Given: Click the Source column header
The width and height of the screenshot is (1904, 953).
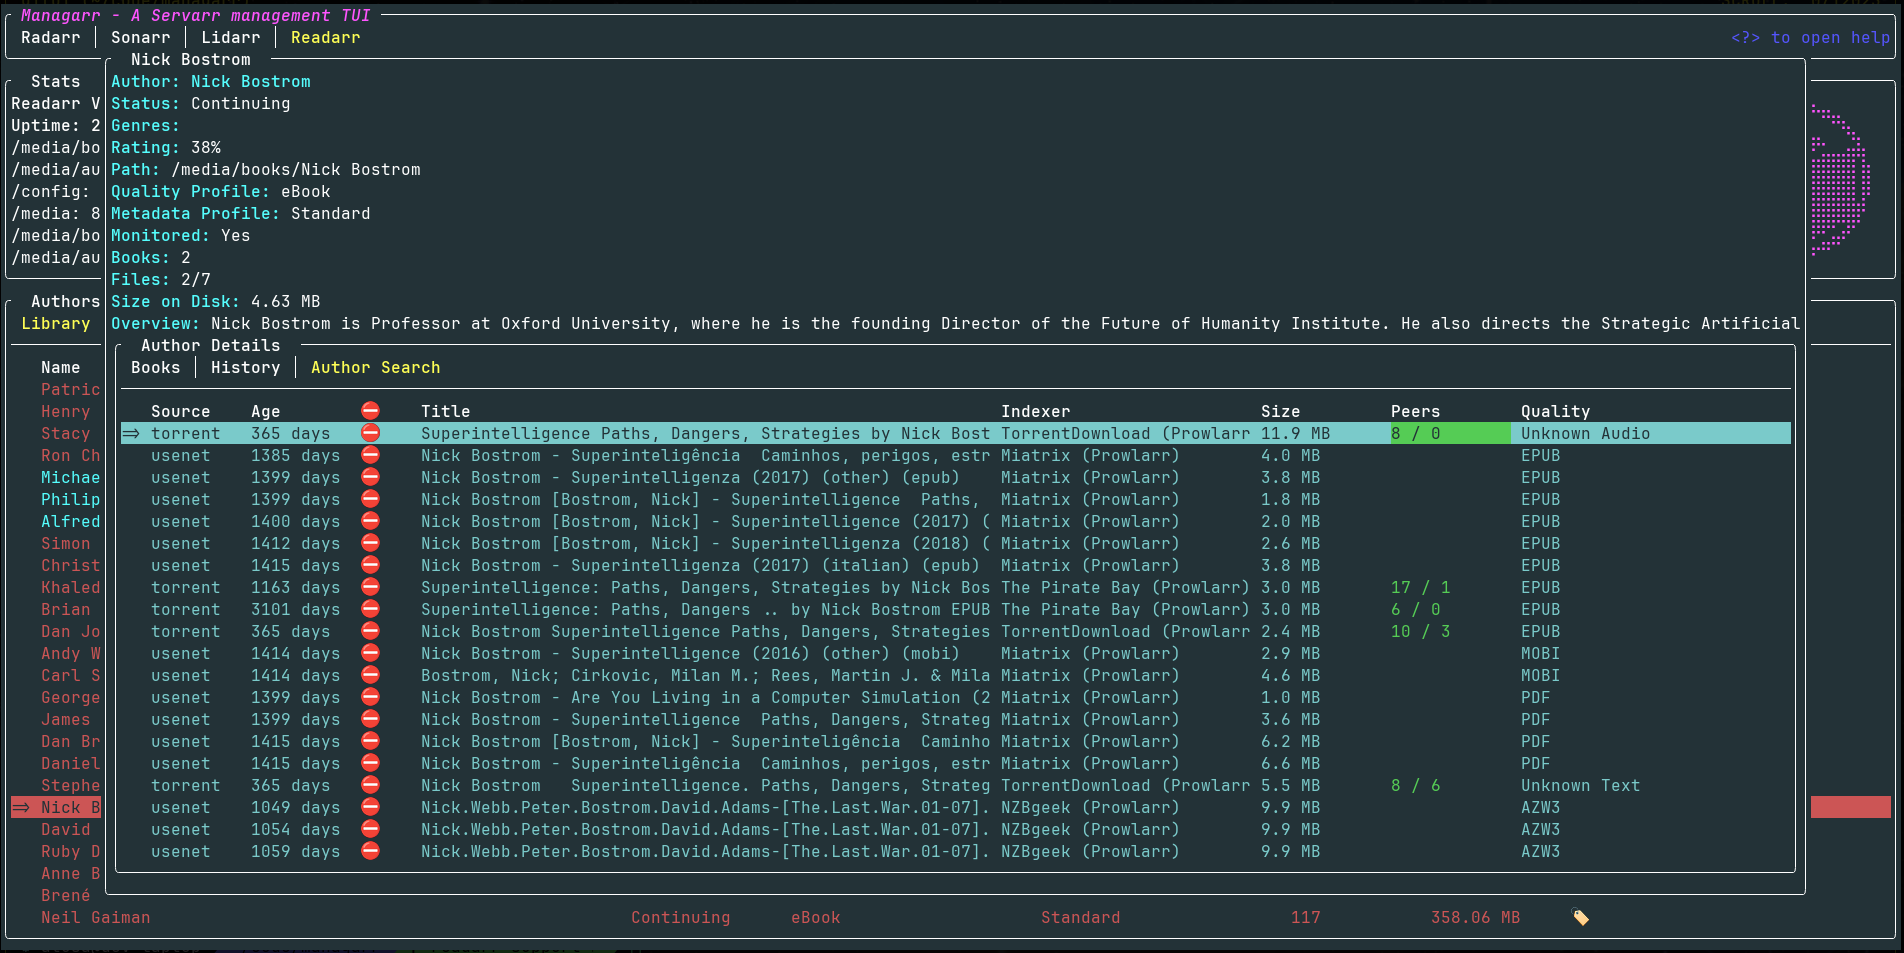Looking at the screenshot, I should (181, 411).
